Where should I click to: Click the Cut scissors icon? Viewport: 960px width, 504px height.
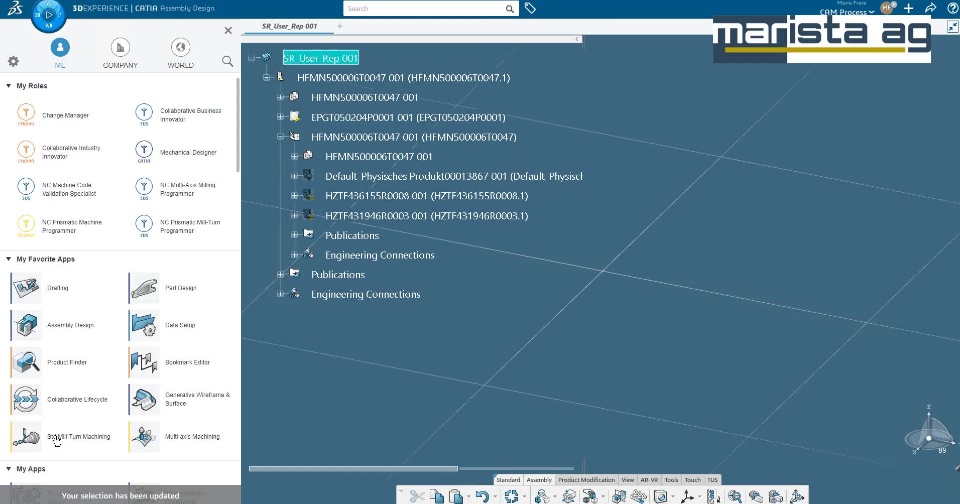point(417,496)
